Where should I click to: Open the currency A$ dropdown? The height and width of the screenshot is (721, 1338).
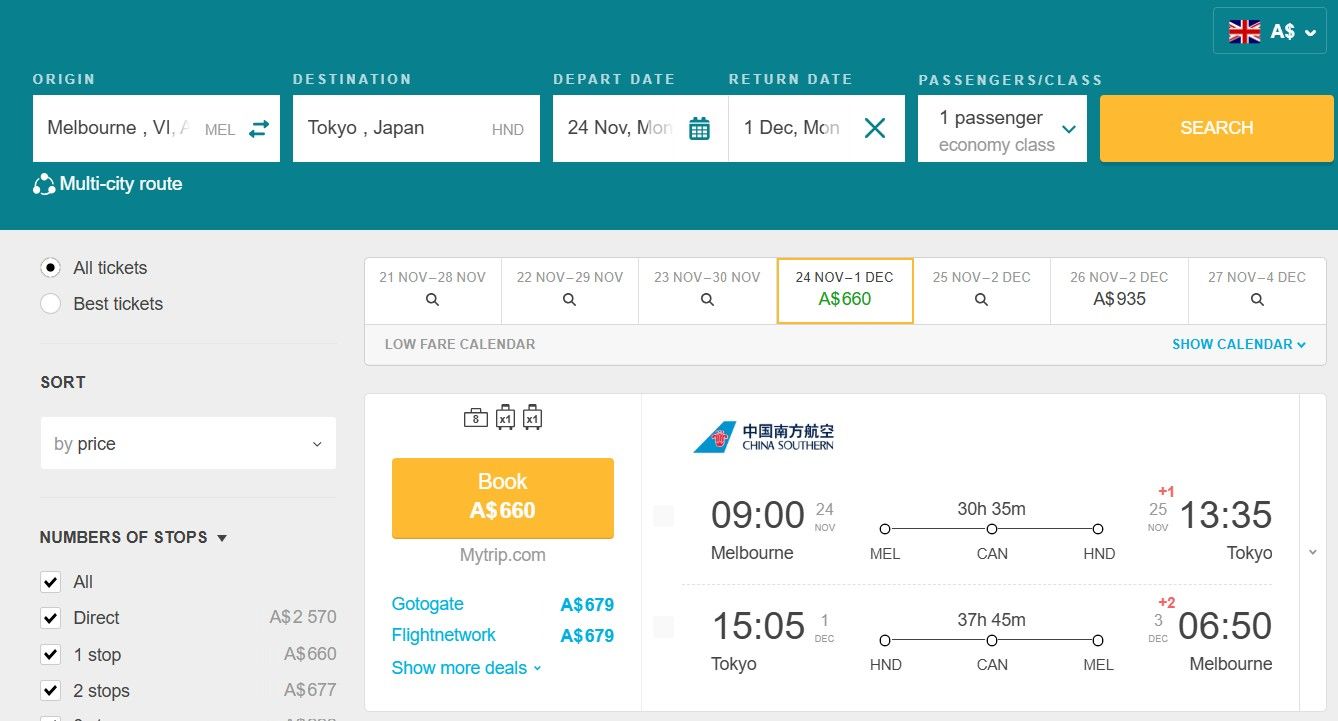(x=1270, y=31)
